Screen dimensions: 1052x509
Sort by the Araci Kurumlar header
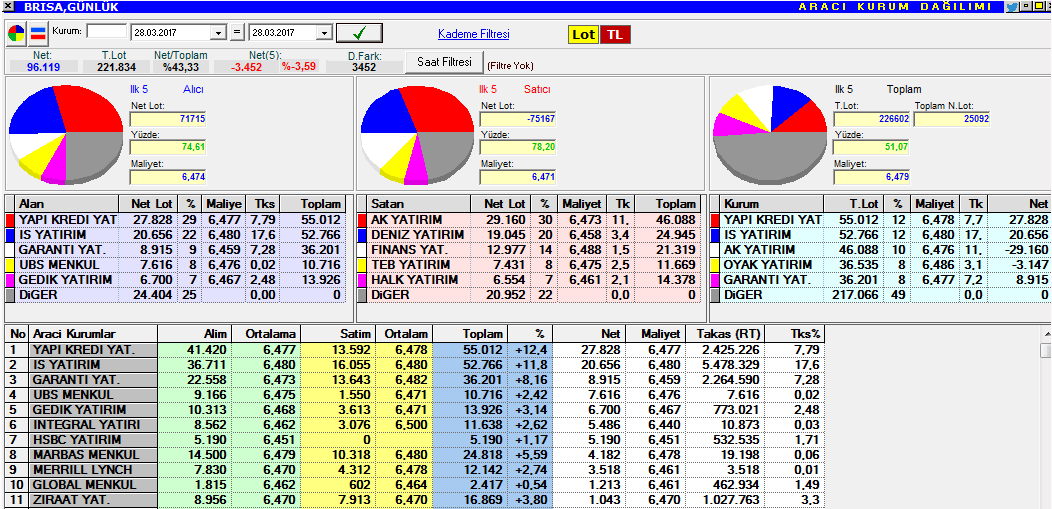click(x=94, y=333)
